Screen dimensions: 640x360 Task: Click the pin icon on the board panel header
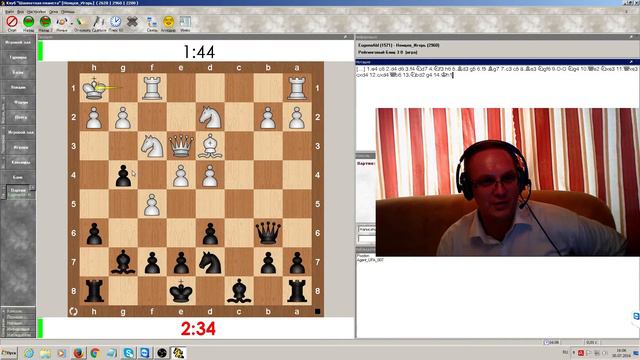point(345,37)
